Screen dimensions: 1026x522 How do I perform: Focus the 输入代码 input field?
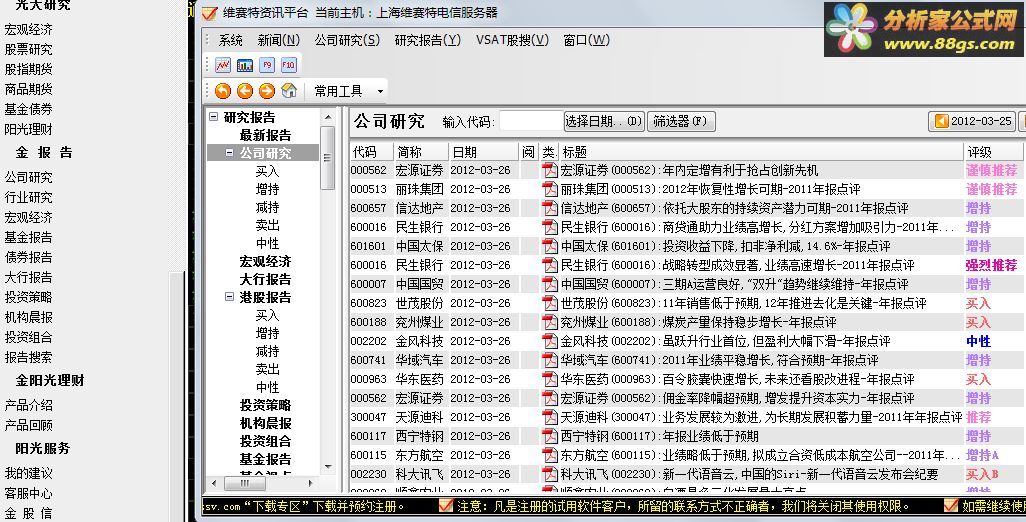click(x=531, y=121)
